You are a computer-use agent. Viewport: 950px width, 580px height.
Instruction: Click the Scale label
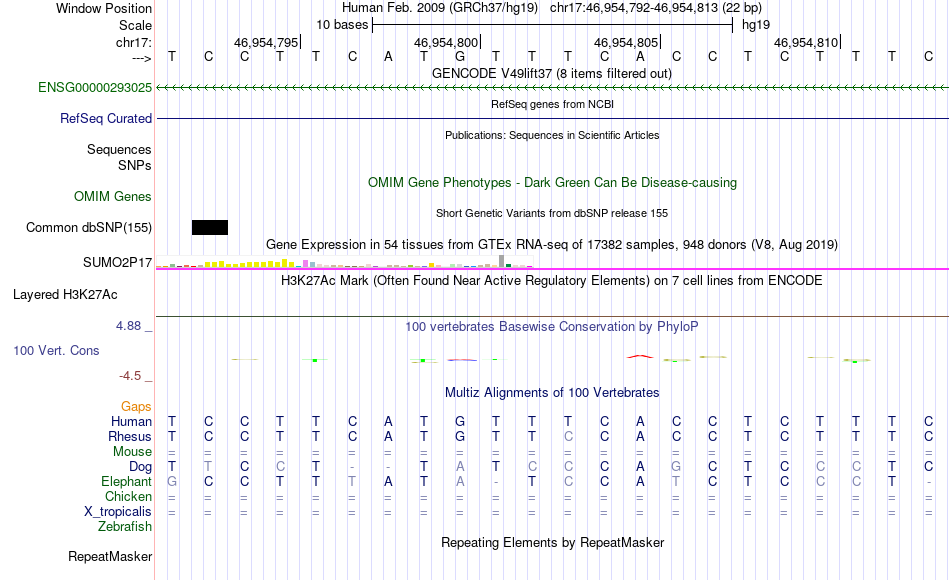pos(136,25)
